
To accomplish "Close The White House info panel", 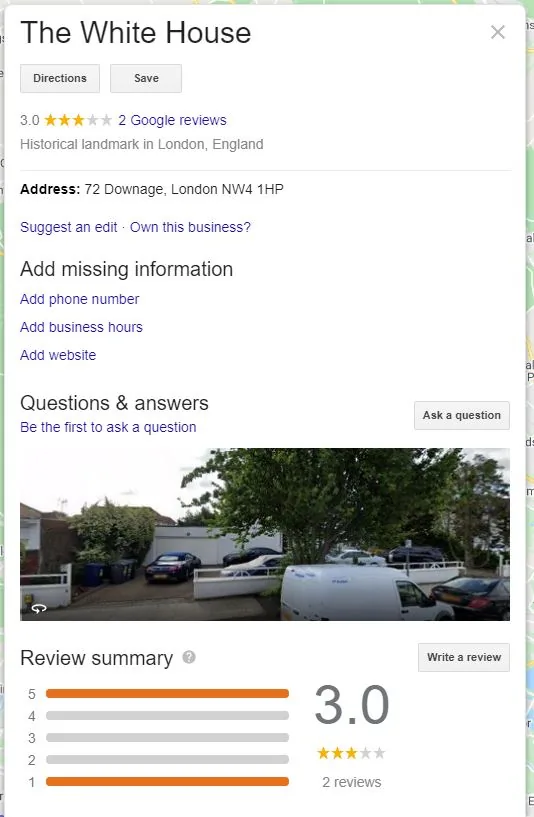I will [498, 32].
